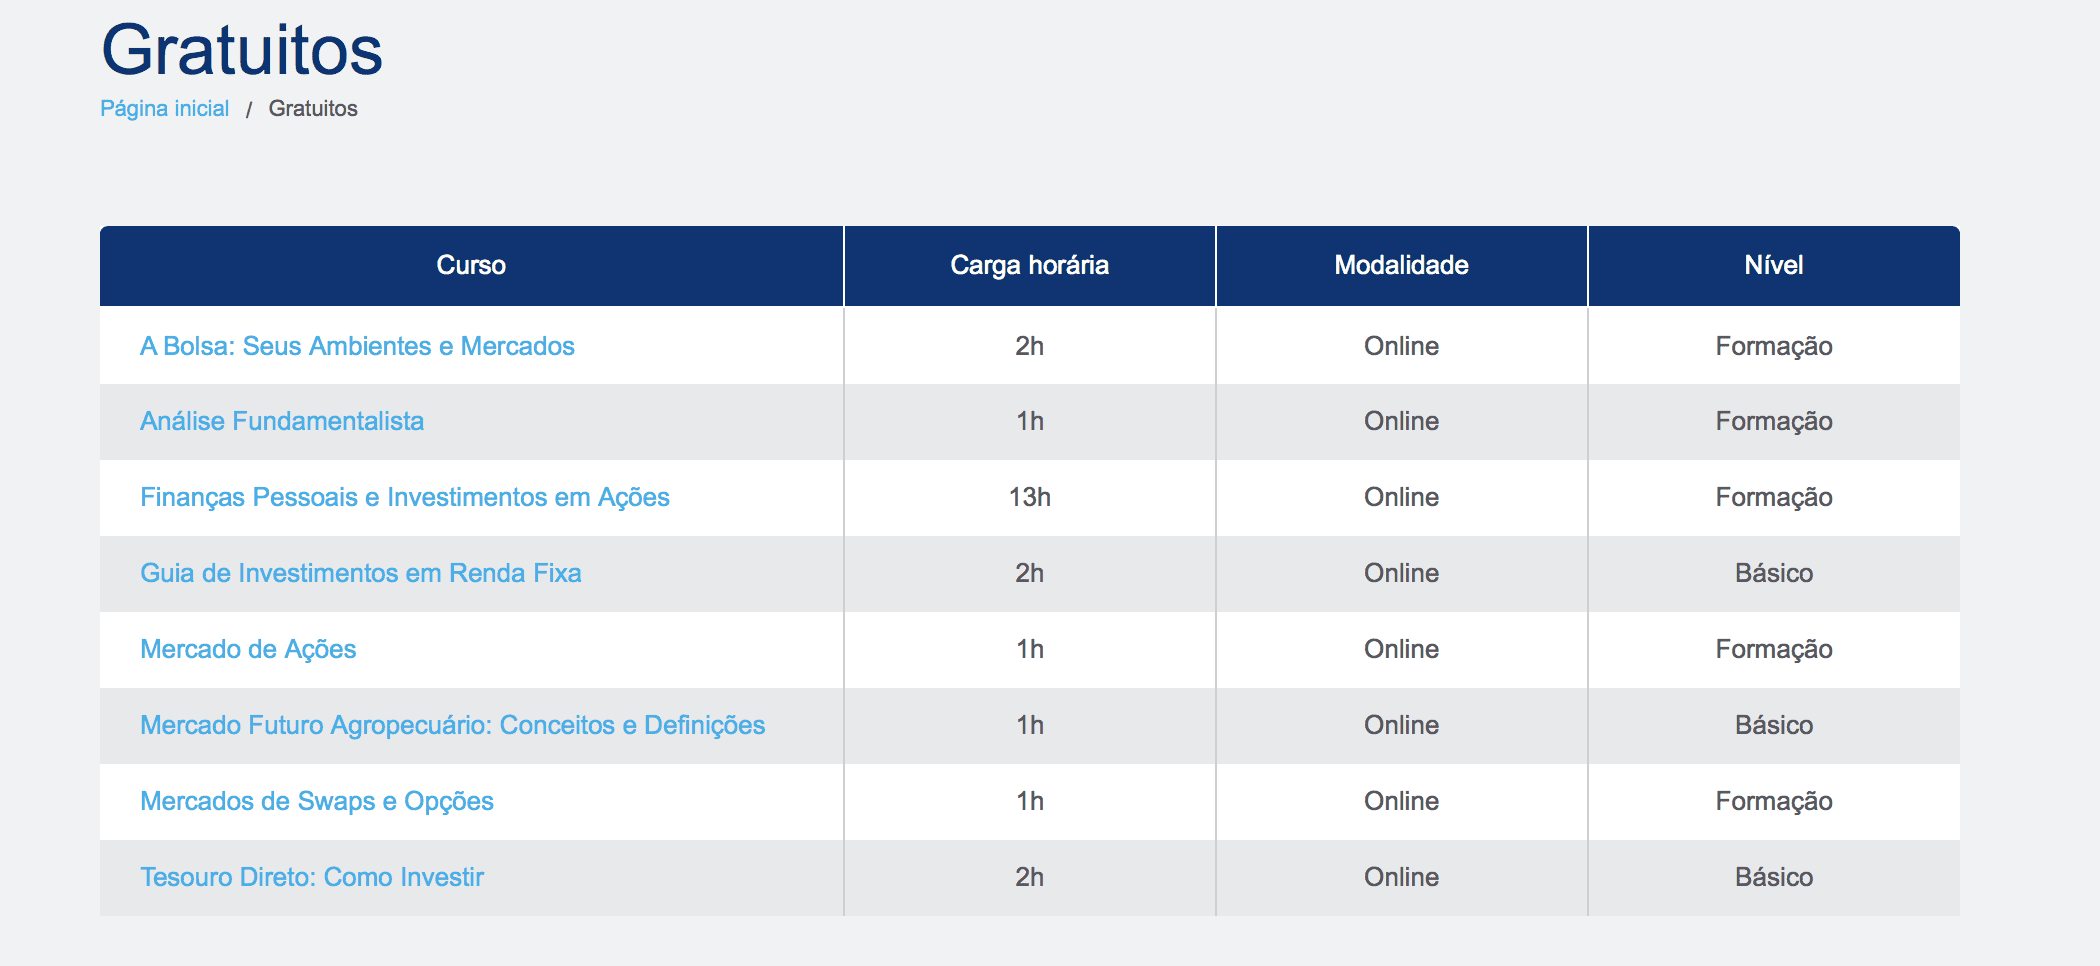The height and width of the screenshot is (966, 2100).
Task: Click Online in Mercado Futuro Agropecuário row
Action: (x=1402, y=725)
